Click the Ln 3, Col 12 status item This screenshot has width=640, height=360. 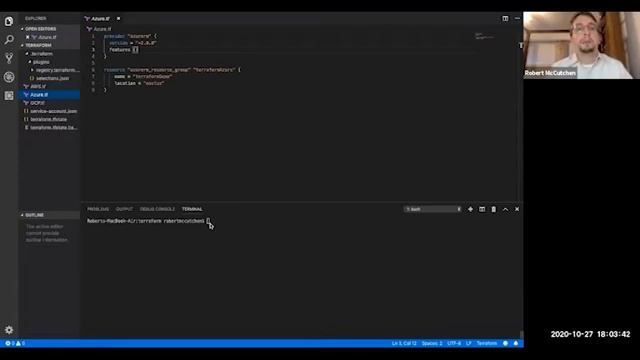404,343
